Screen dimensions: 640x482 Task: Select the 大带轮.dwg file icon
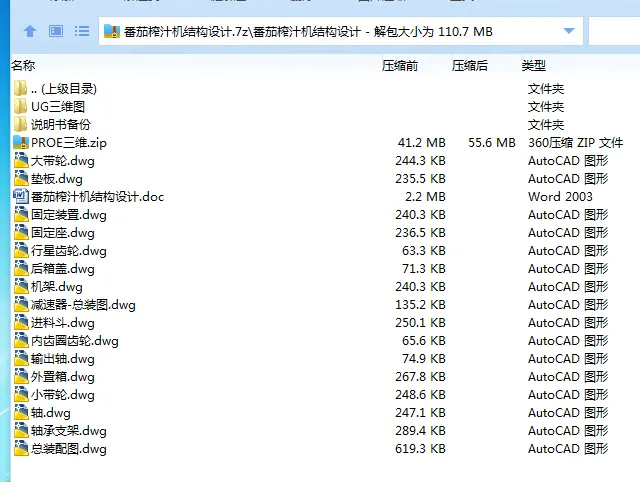pyautogui.click(x=21, y=160)
